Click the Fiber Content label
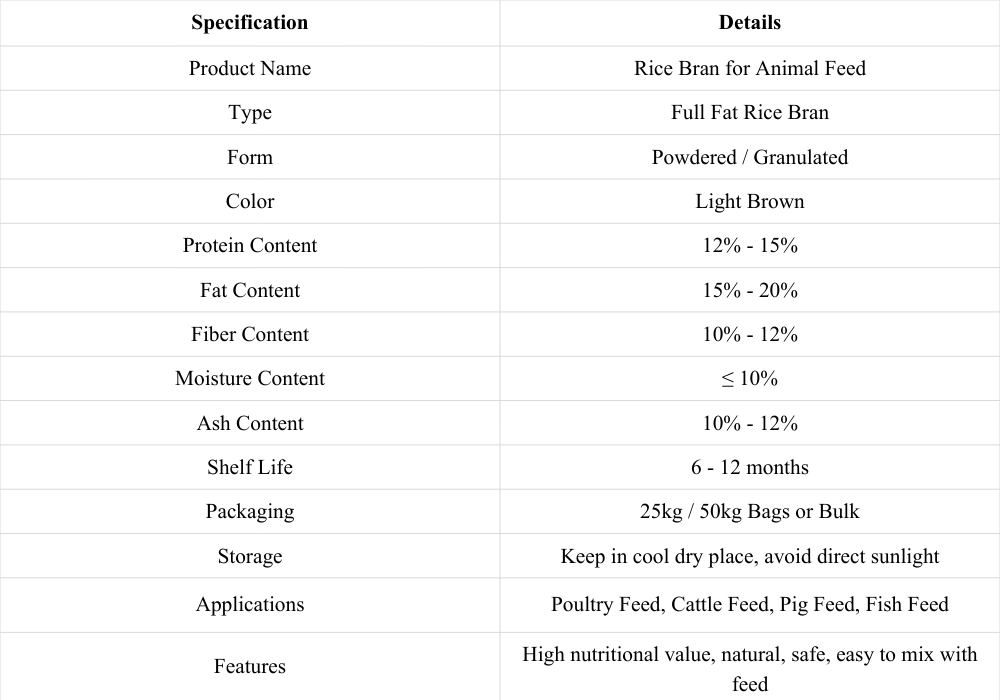Viewport: 1000px width, 700px height. [249, 334]
